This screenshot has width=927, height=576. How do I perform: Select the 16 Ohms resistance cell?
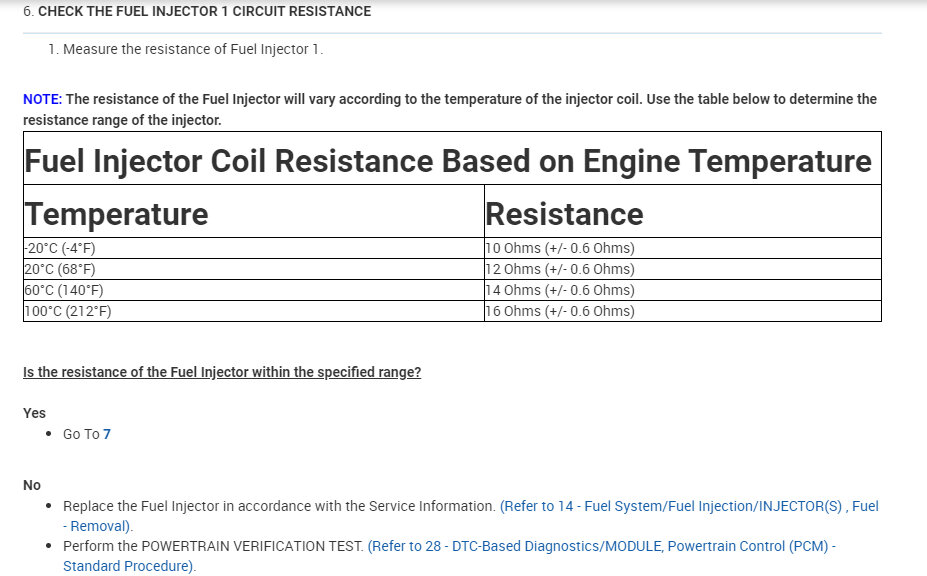pos(560,311)
